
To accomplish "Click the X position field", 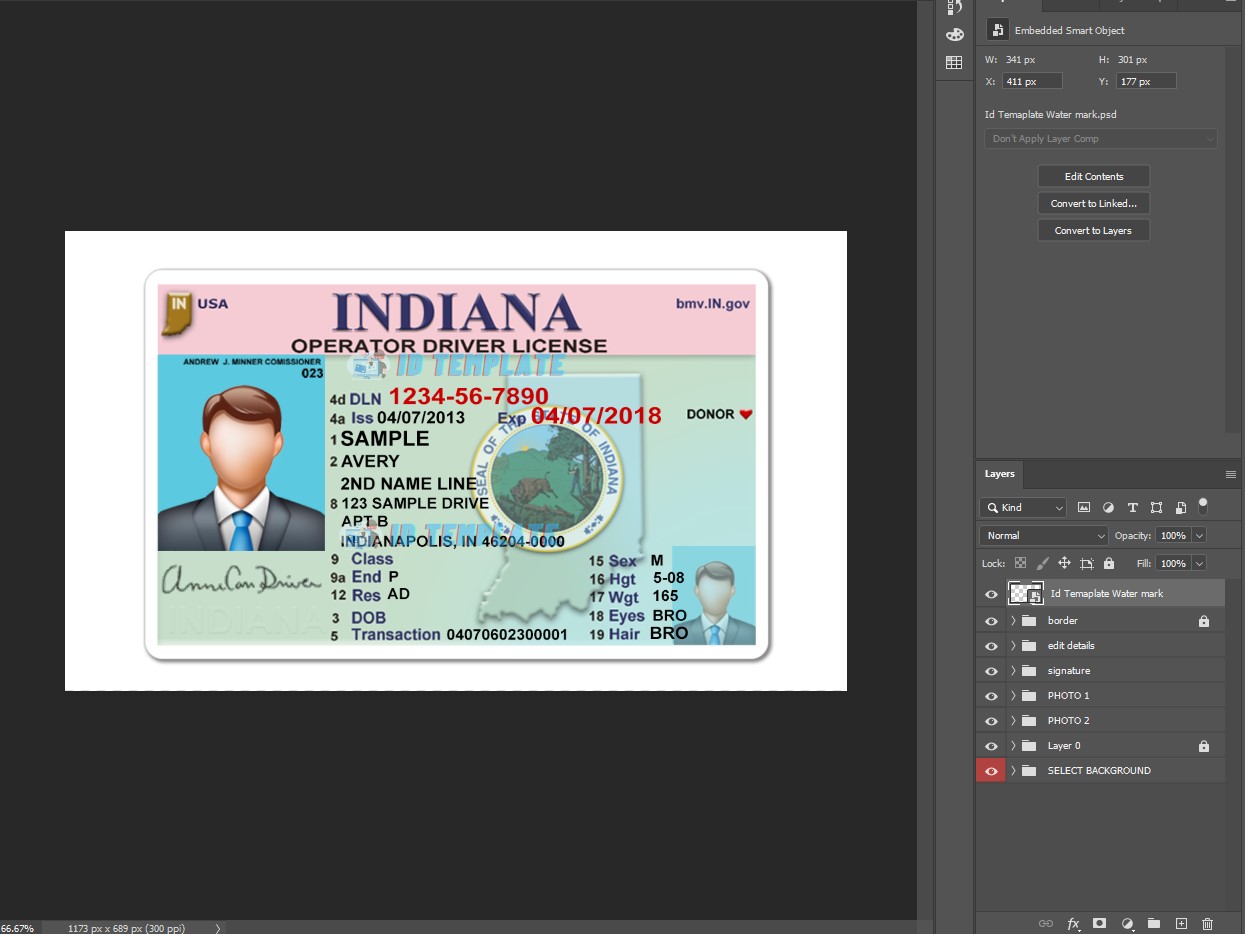I will 1032,82.
